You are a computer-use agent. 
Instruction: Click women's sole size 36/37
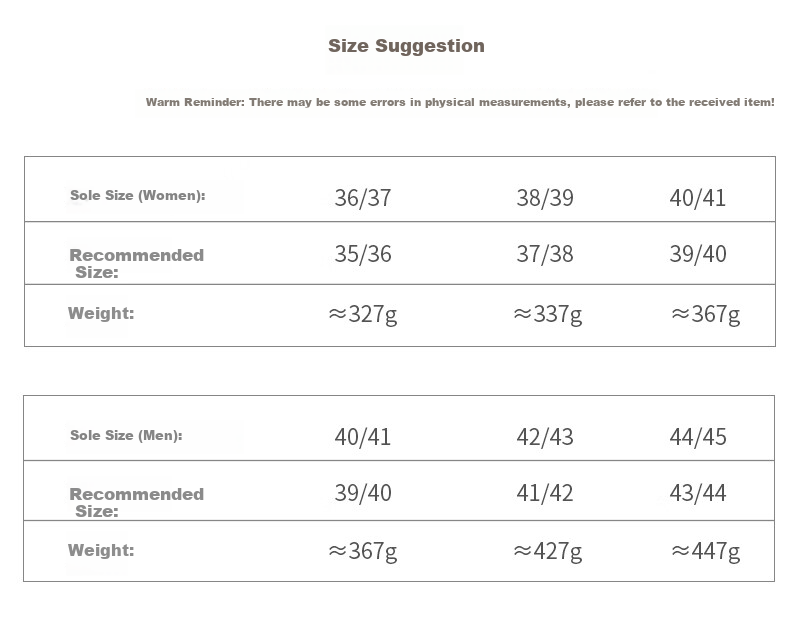(x=363, y=198)
